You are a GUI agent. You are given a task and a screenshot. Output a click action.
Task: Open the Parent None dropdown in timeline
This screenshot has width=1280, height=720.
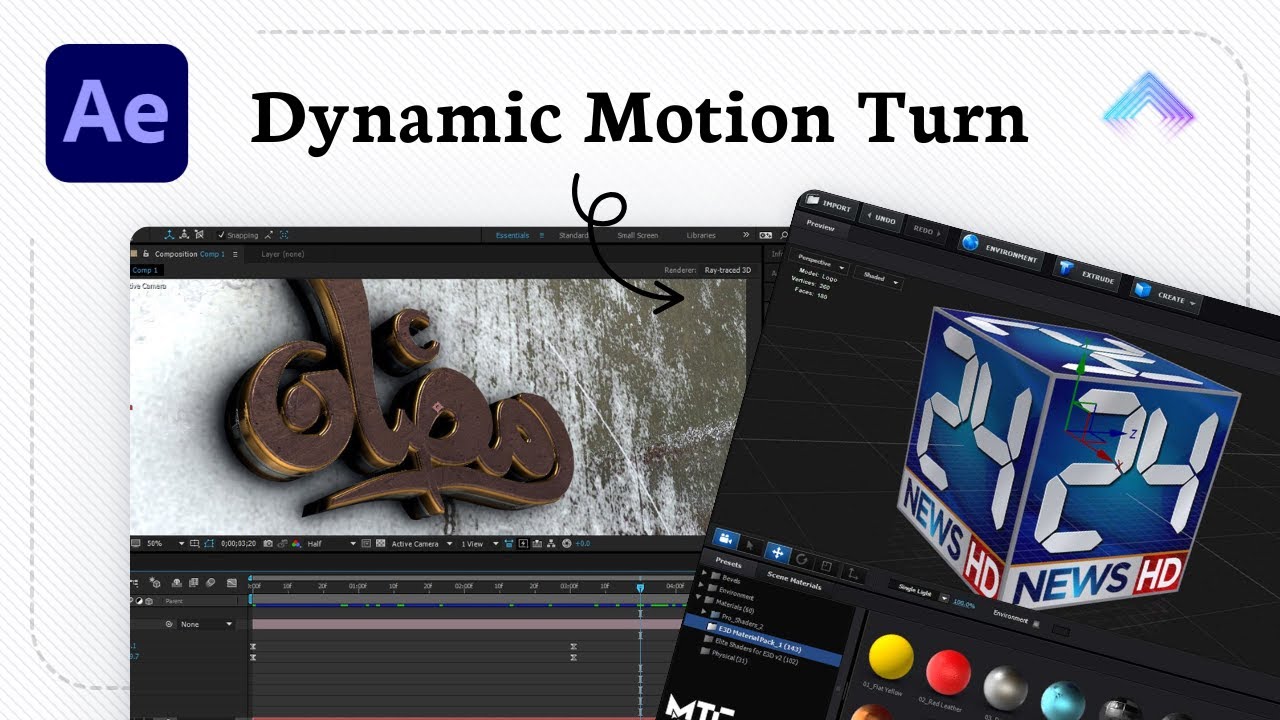[x=207, y=624]
